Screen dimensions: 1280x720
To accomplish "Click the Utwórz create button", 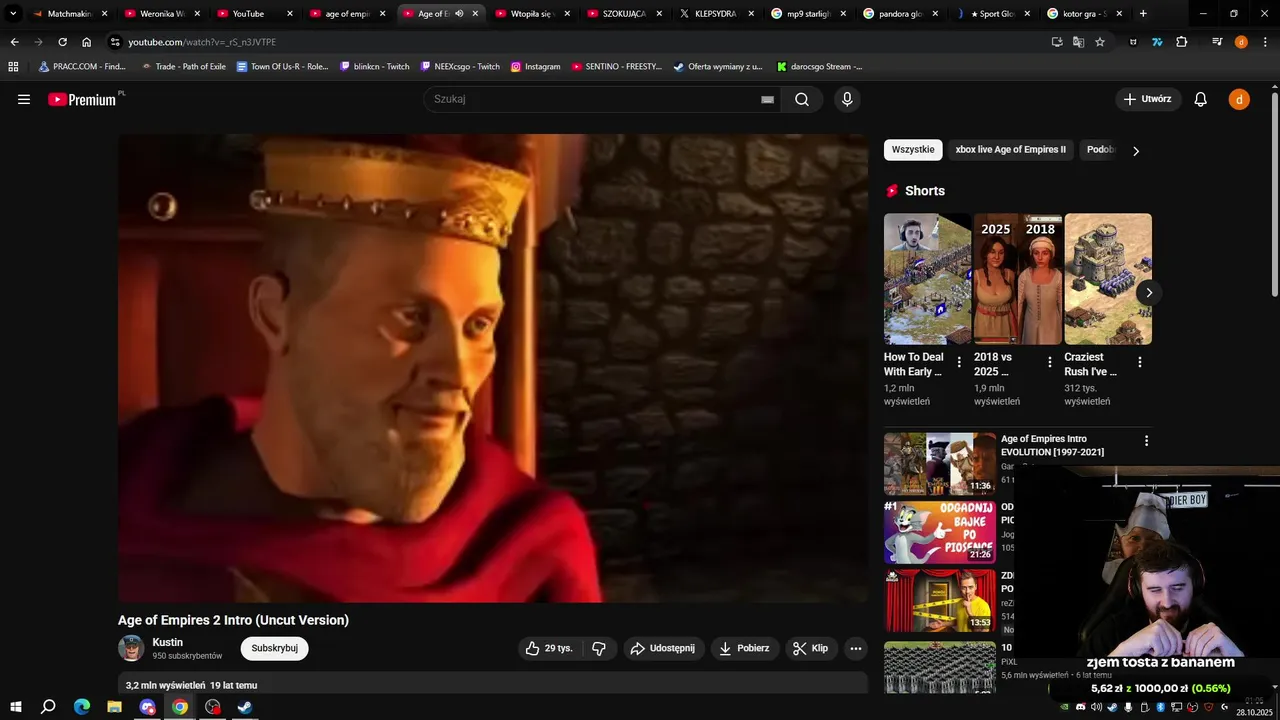I will 1148,99.
